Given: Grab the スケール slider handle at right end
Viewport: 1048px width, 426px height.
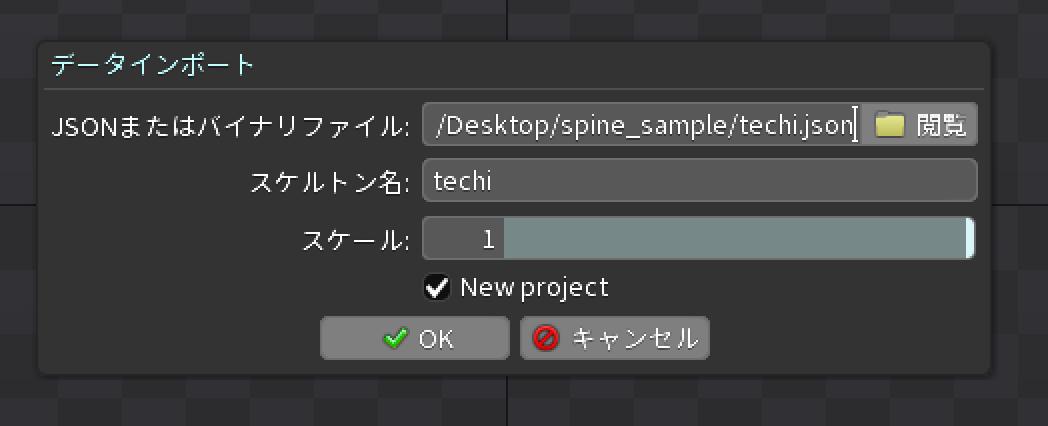Looking at the screenshot, I should pyautogui.click(x=970, y=238).
